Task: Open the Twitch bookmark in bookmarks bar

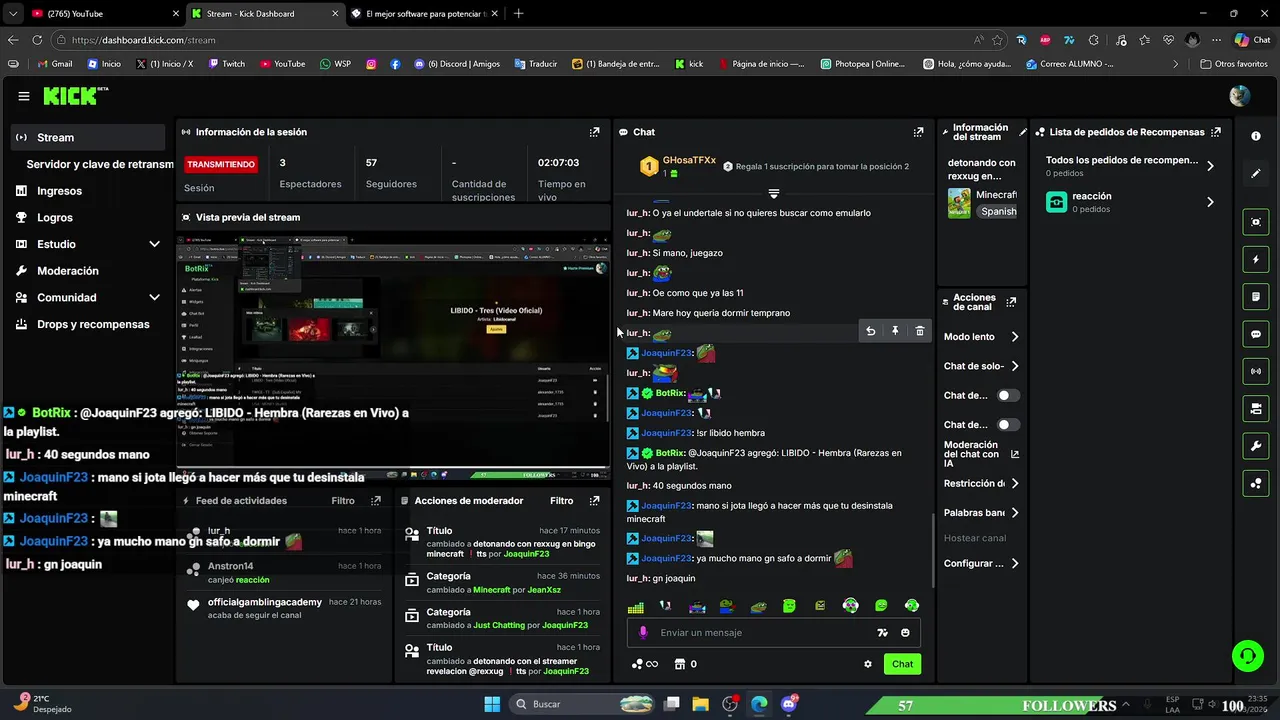Action: pos(227,64)
